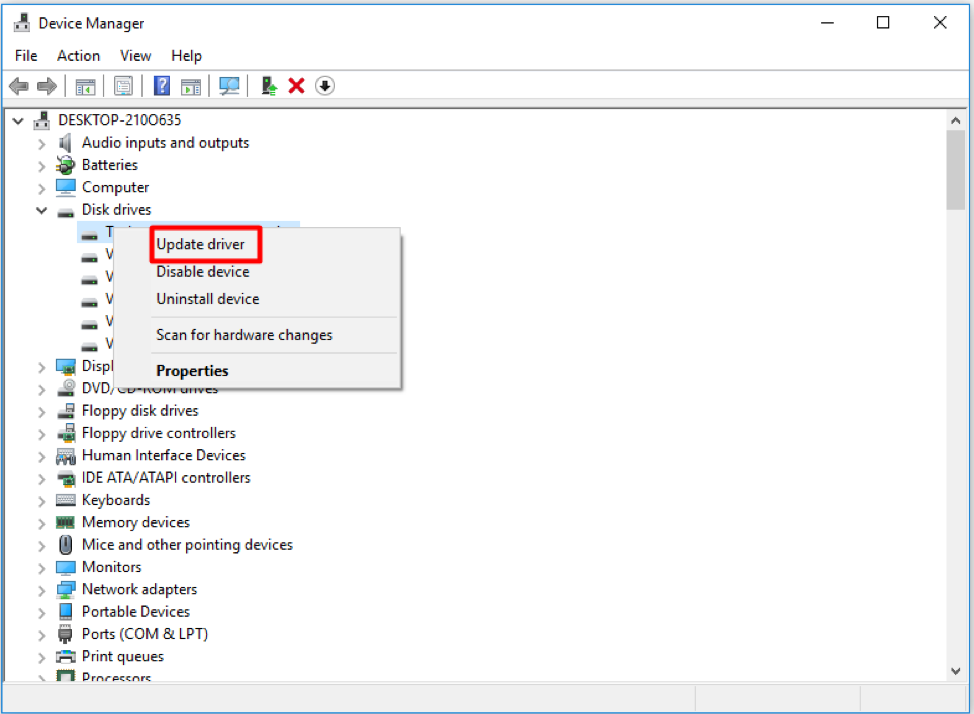
Task: Click the Keyboards category icon
Action: click(x=65, y=500)
